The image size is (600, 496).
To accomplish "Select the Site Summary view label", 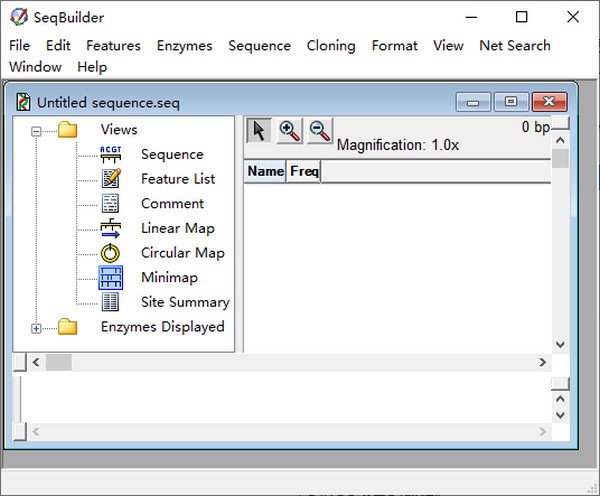I will pos(185,302).
